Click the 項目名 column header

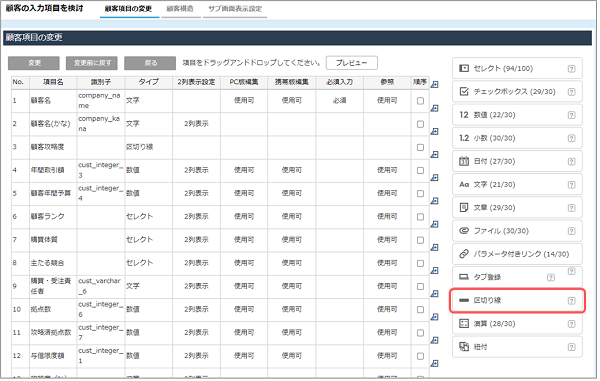click(x=53, y=82)
